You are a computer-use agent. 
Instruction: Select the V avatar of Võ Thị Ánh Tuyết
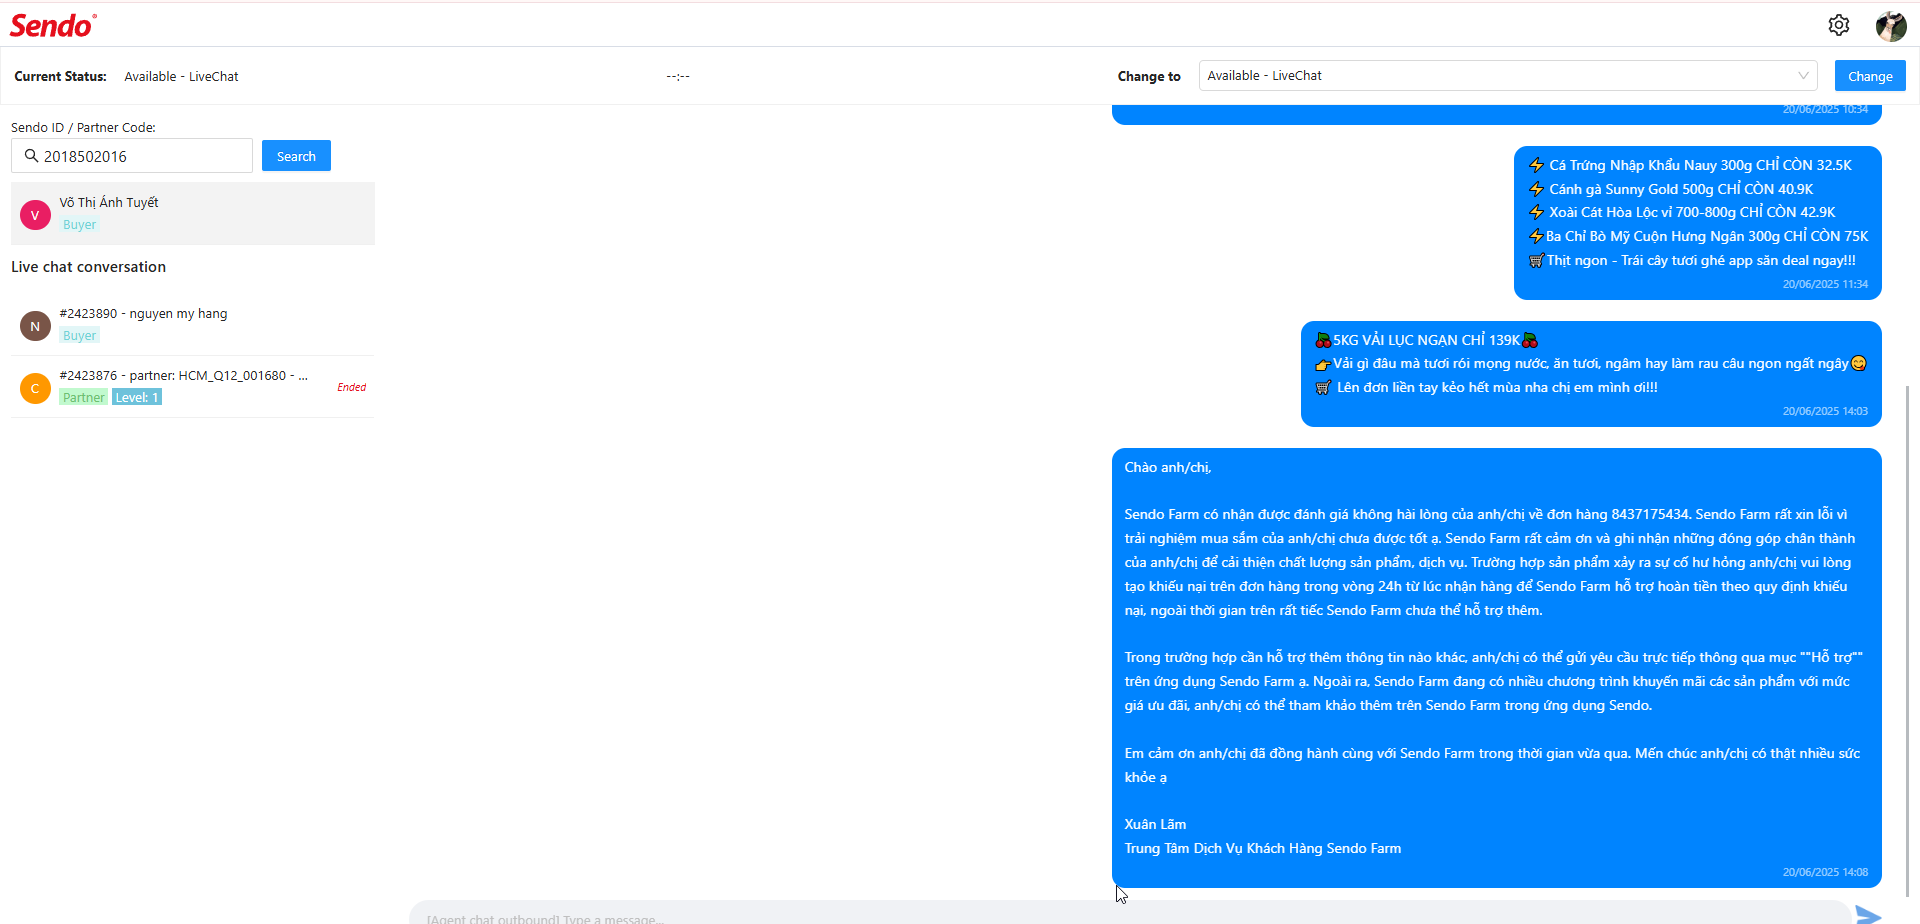tap(35, 215)
